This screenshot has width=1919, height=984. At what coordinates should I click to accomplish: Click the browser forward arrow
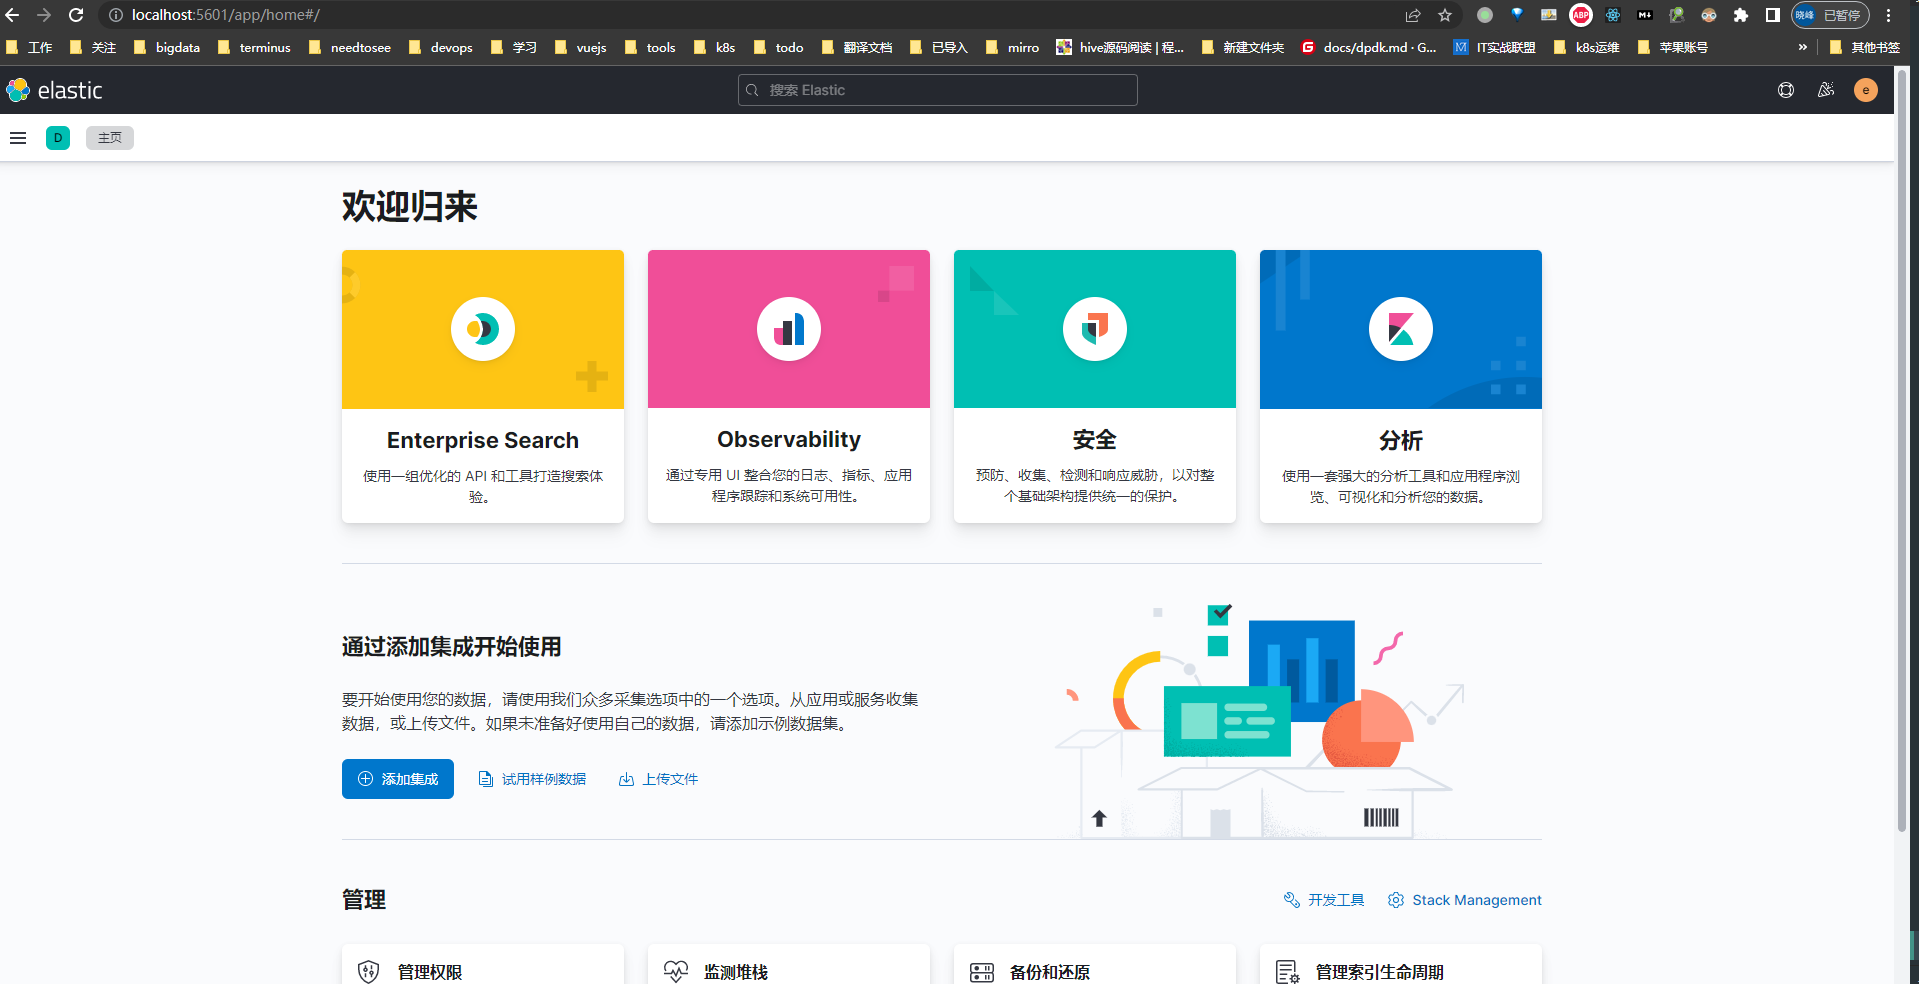[x=44, y=15]
